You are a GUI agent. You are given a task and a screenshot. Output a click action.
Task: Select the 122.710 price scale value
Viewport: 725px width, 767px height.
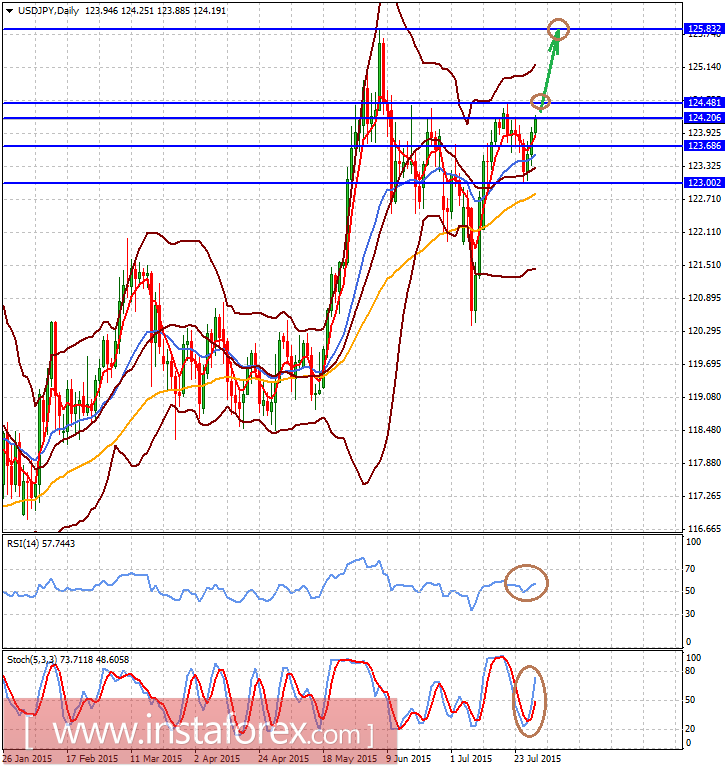704,199
